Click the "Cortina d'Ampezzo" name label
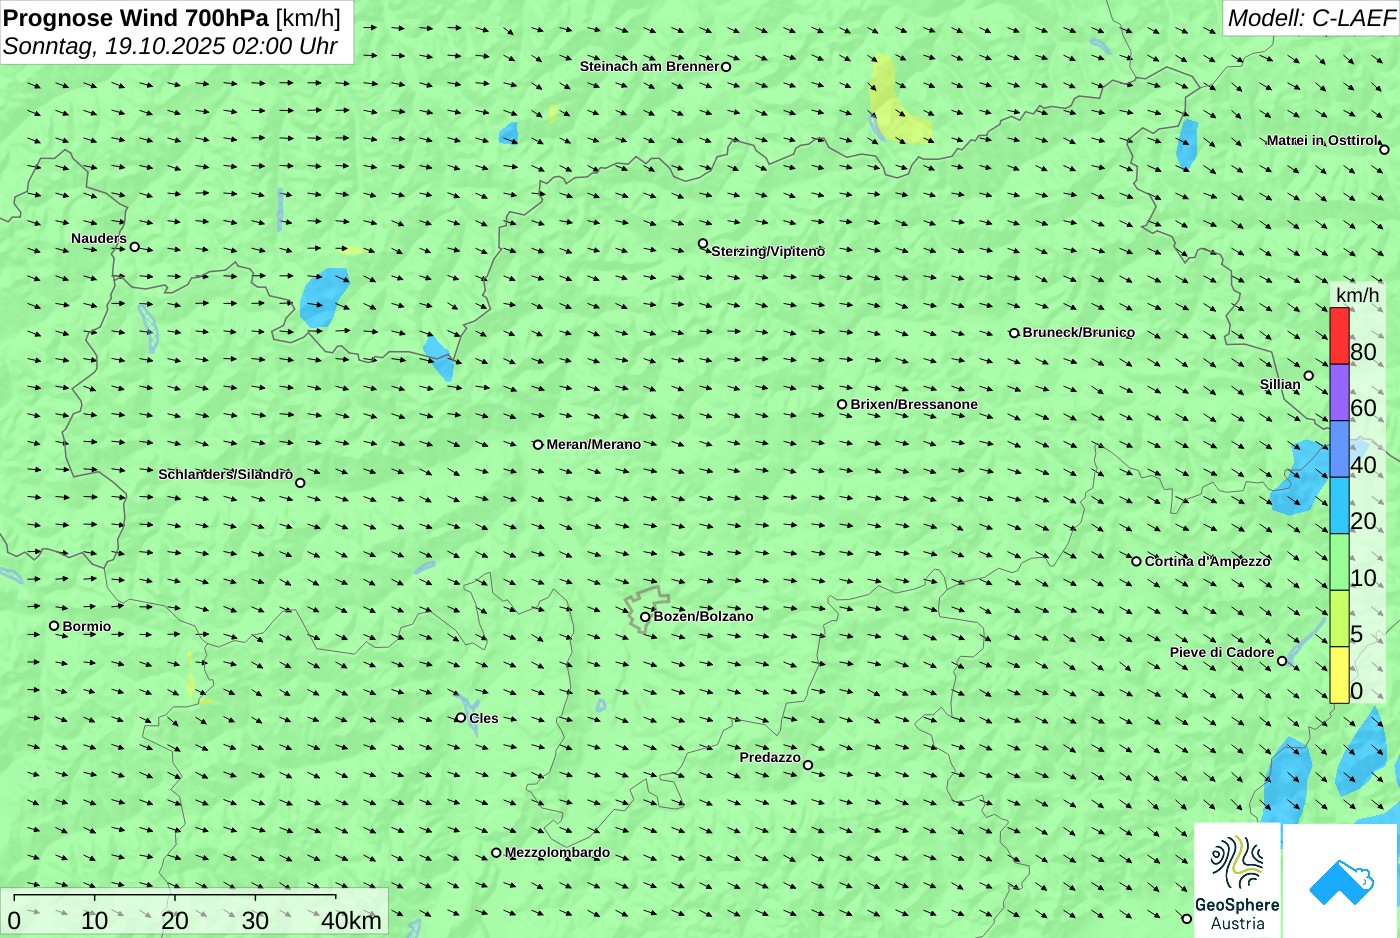Viewport: 1400px width, 938px height. (1207, 561)
